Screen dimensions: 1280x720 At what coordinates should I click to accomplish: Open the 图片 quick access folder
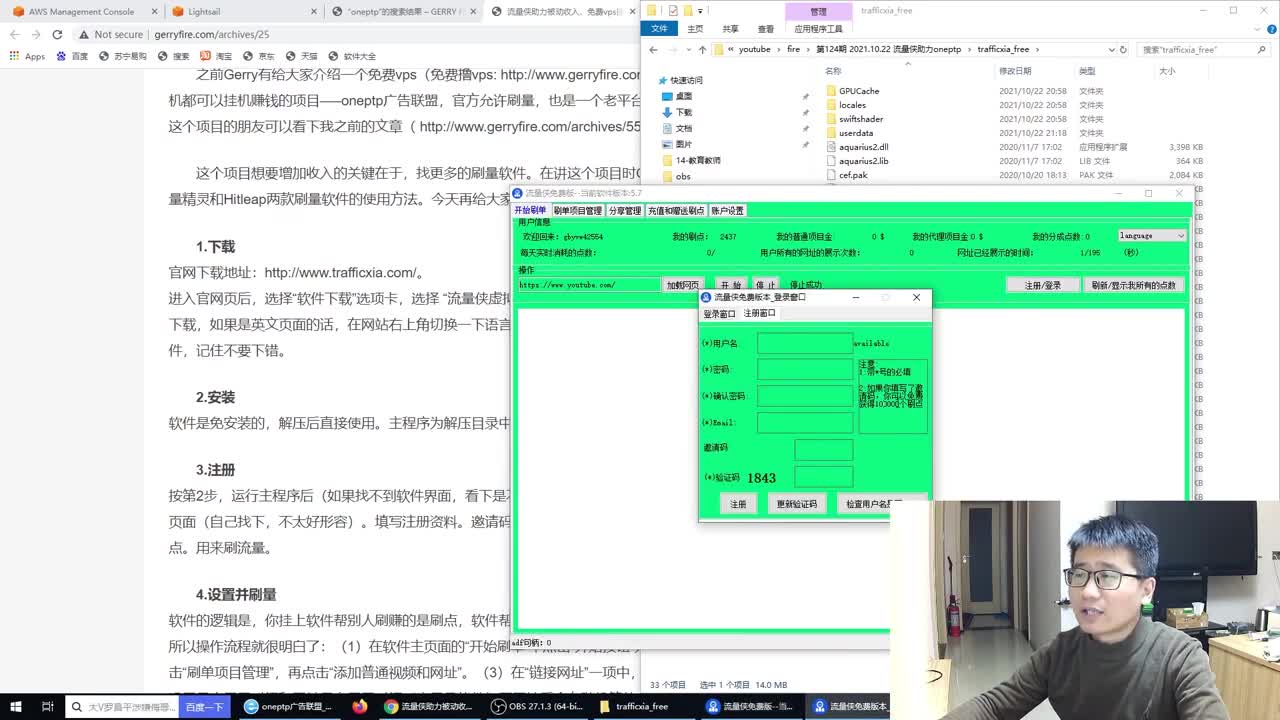(684, 144)
